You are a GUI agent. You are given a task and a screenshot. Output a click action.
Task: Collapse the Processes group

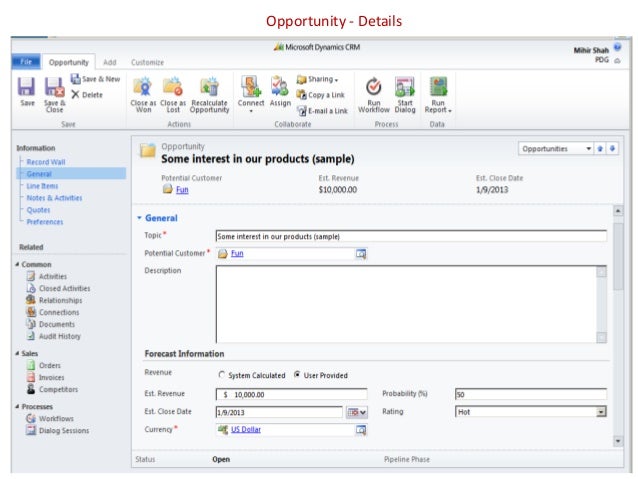[17, 406]
